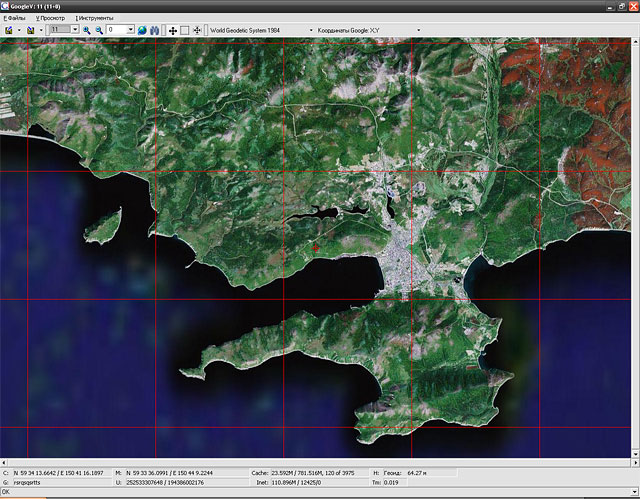Screen dimensions: 640x499
Task: Click the second toolbar icon with disk
Action: pos(30,30)
